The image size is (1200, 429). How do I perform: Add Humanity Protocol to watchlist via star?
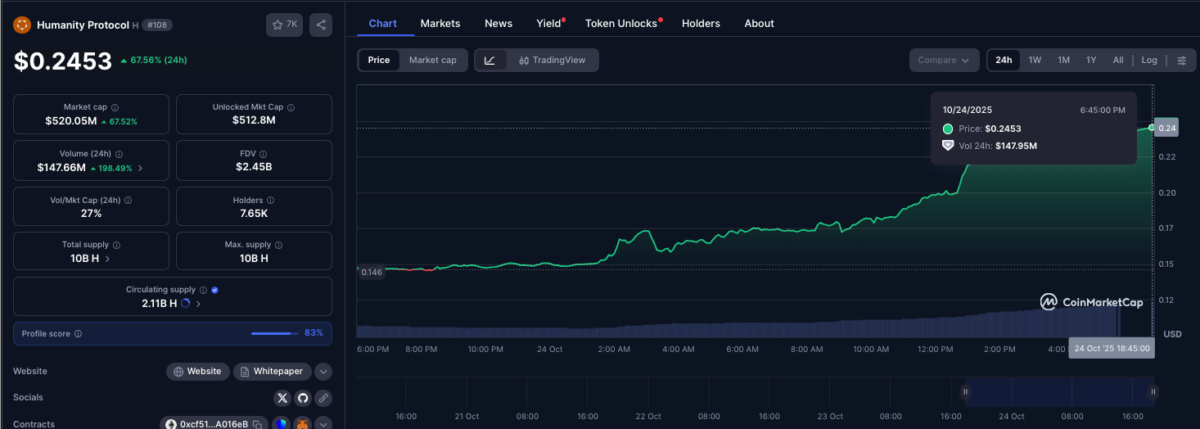tap(284, 24)
